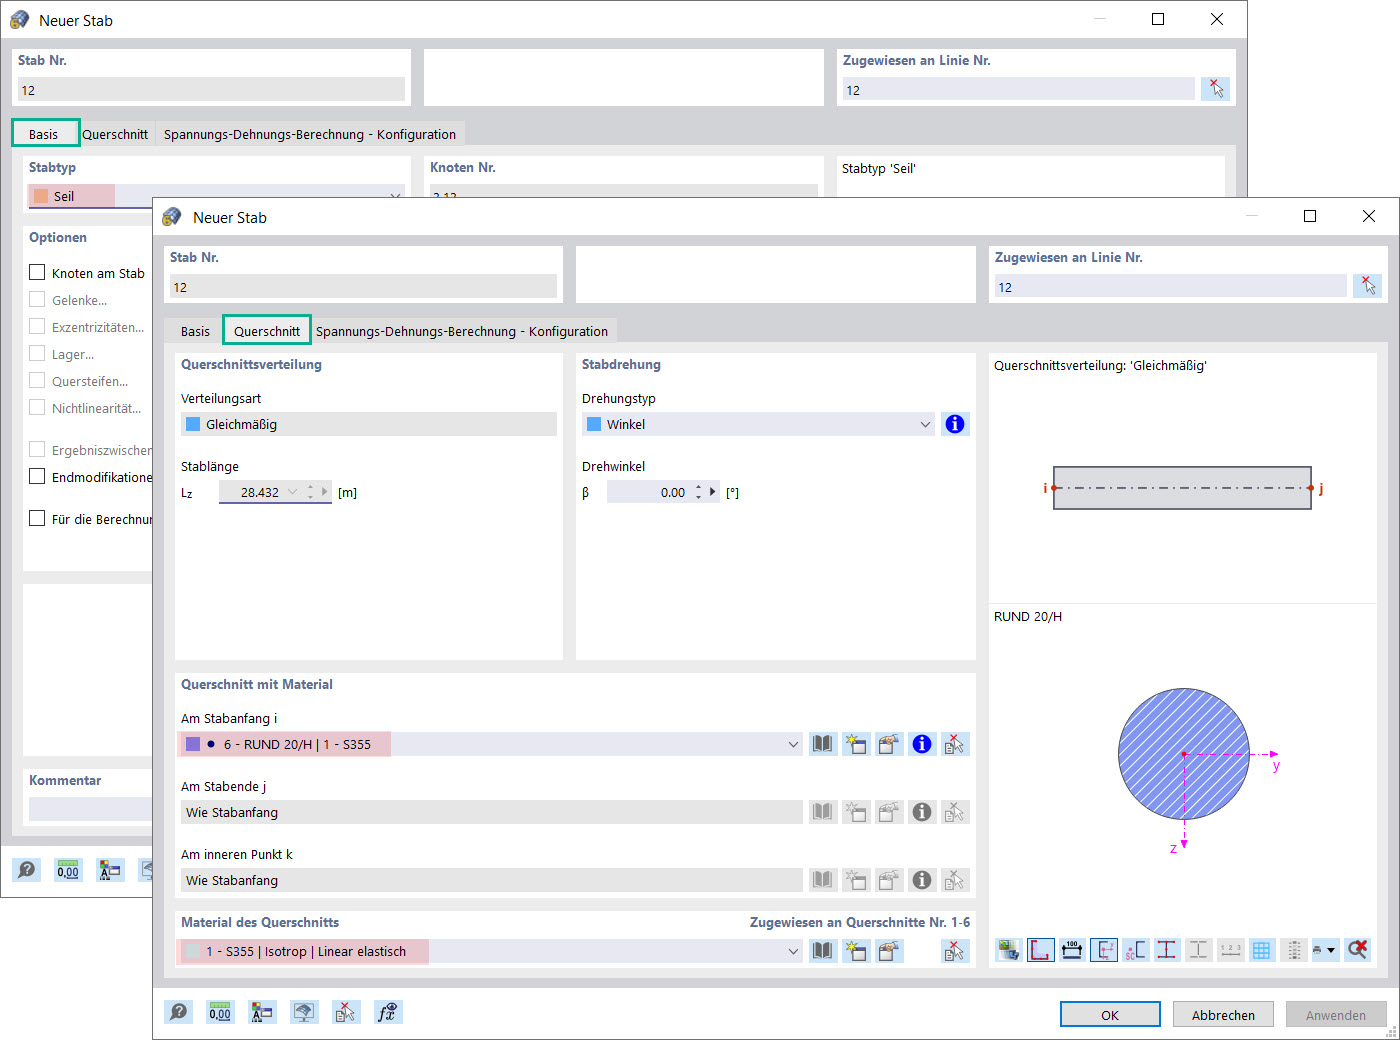Viewport: 1400px width, 1050px height.
Task: Open units 0,00 settings in front dialog
Action: click(x=220, y=1012)
